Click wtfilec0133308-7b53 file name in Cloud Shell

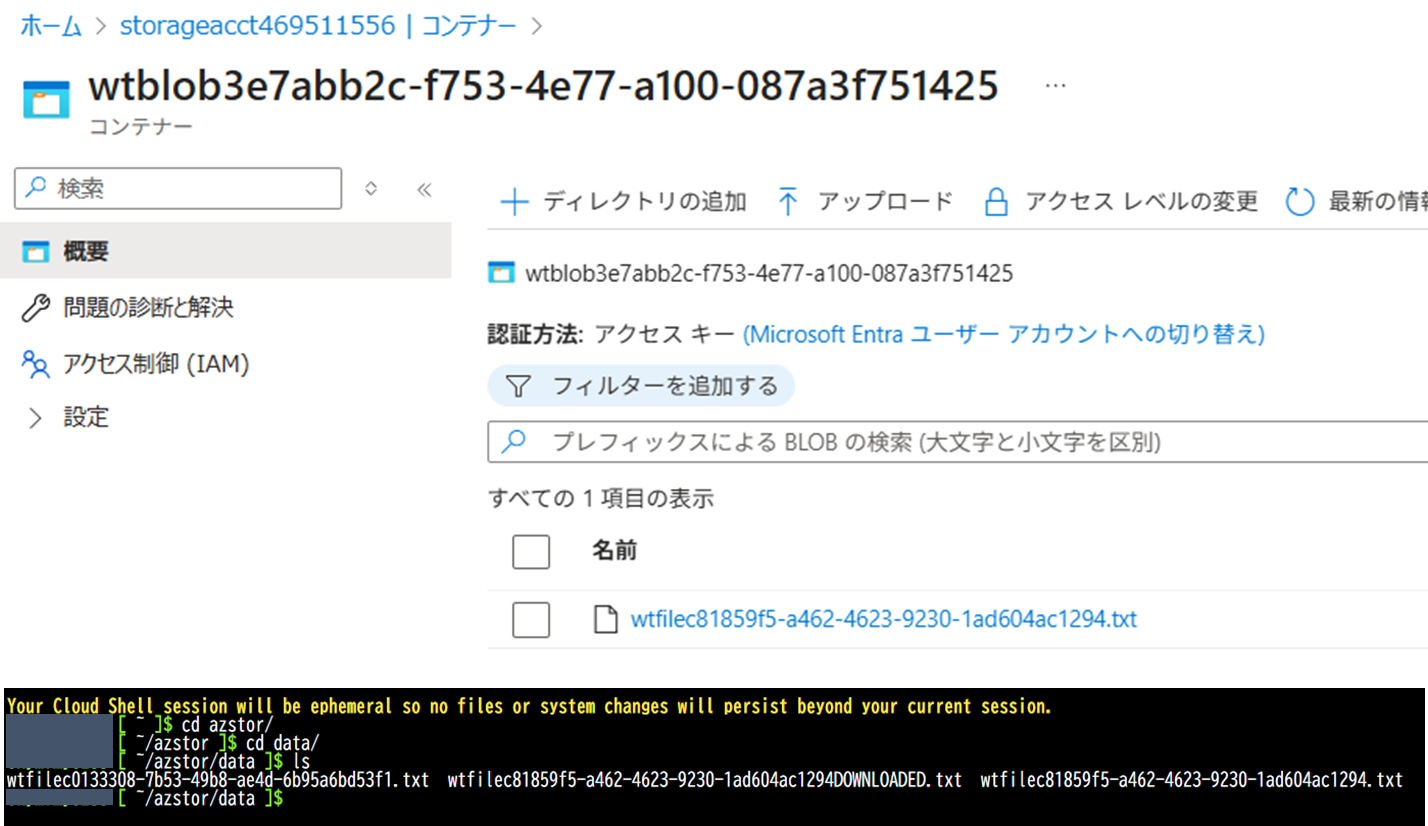pyautogui.click(x=217, y=780)
